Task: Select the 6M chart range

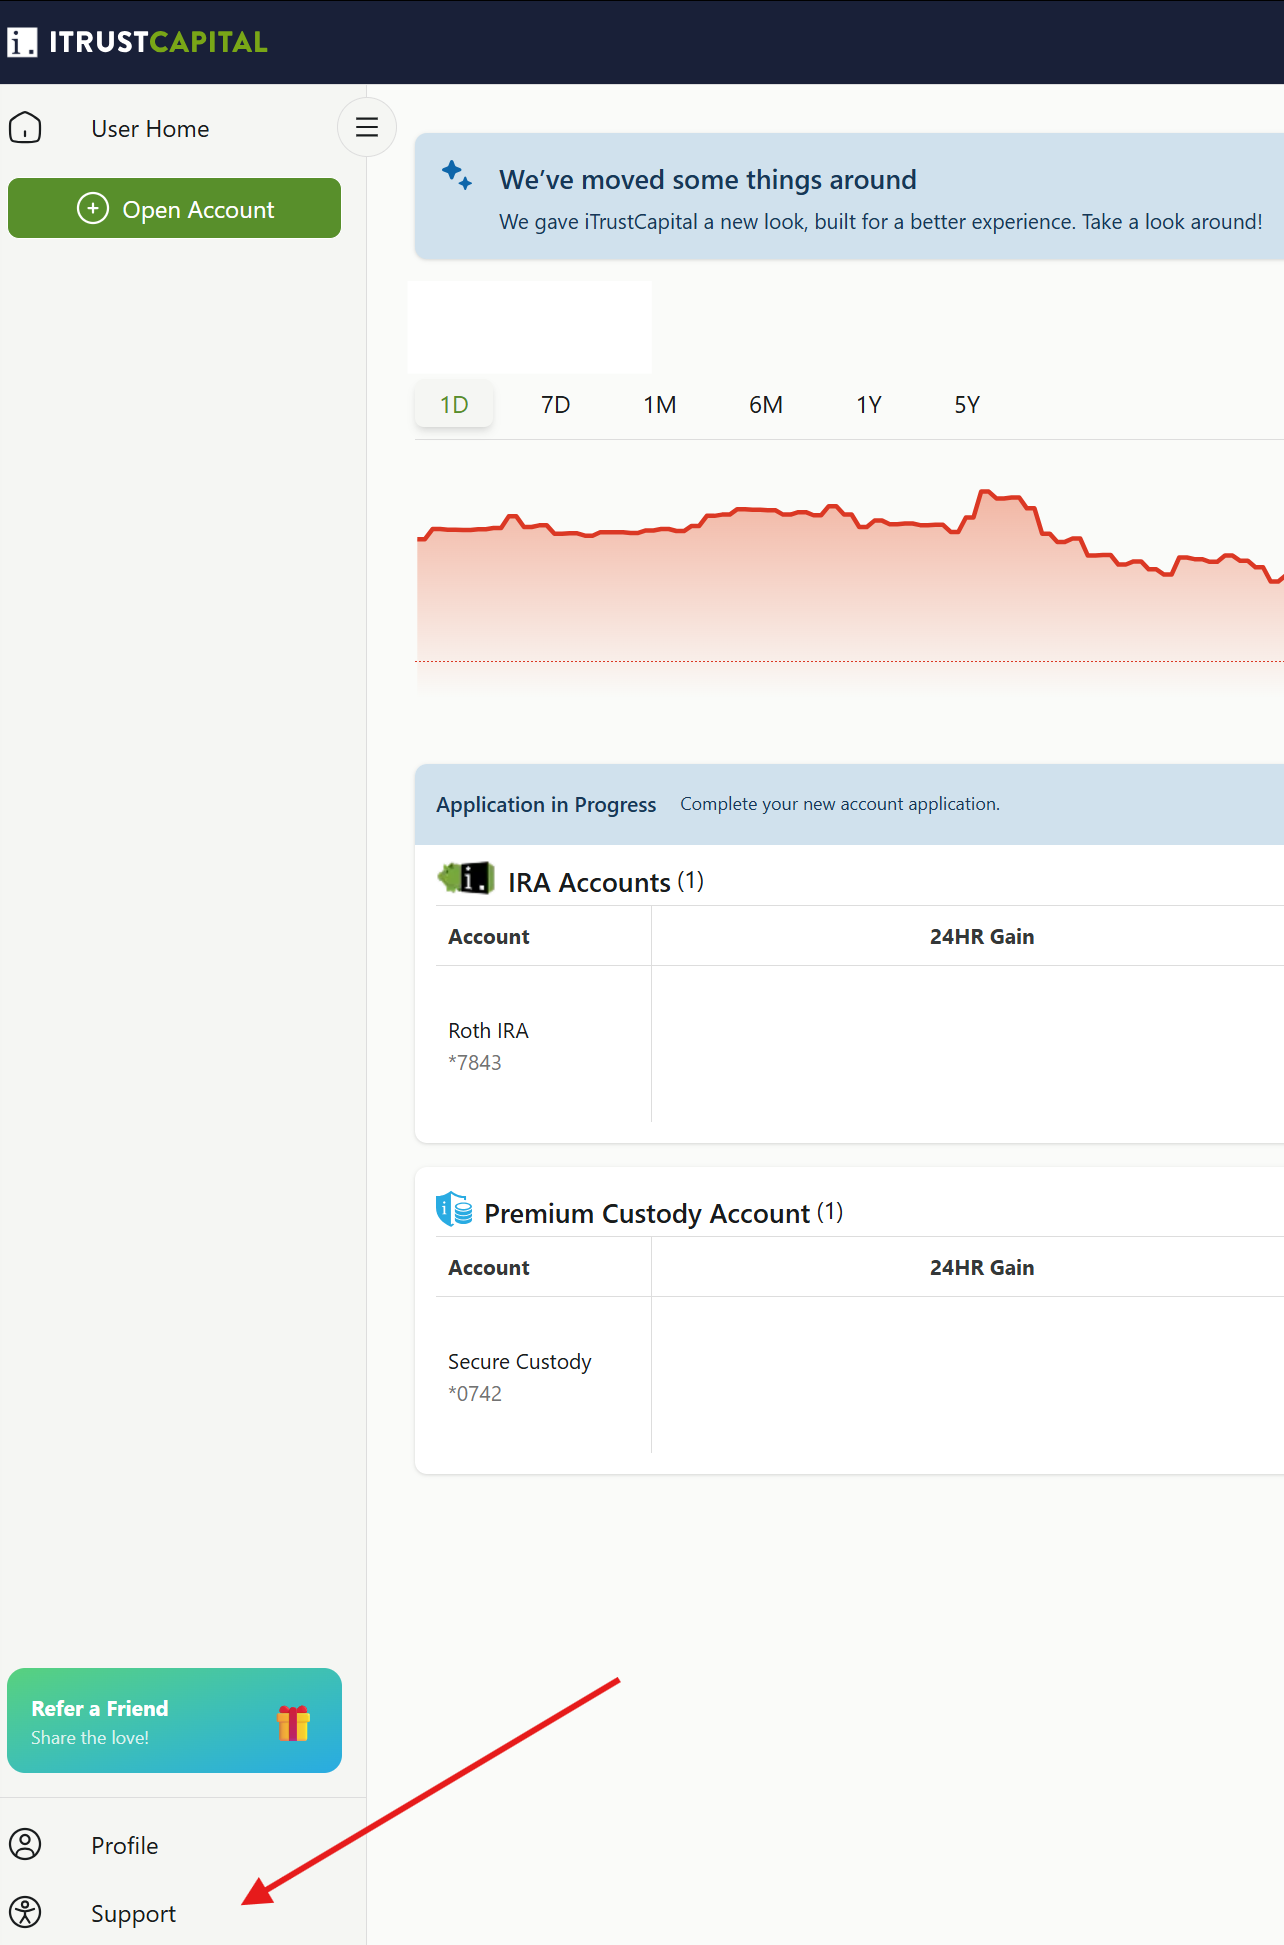Action: [766, 405]
